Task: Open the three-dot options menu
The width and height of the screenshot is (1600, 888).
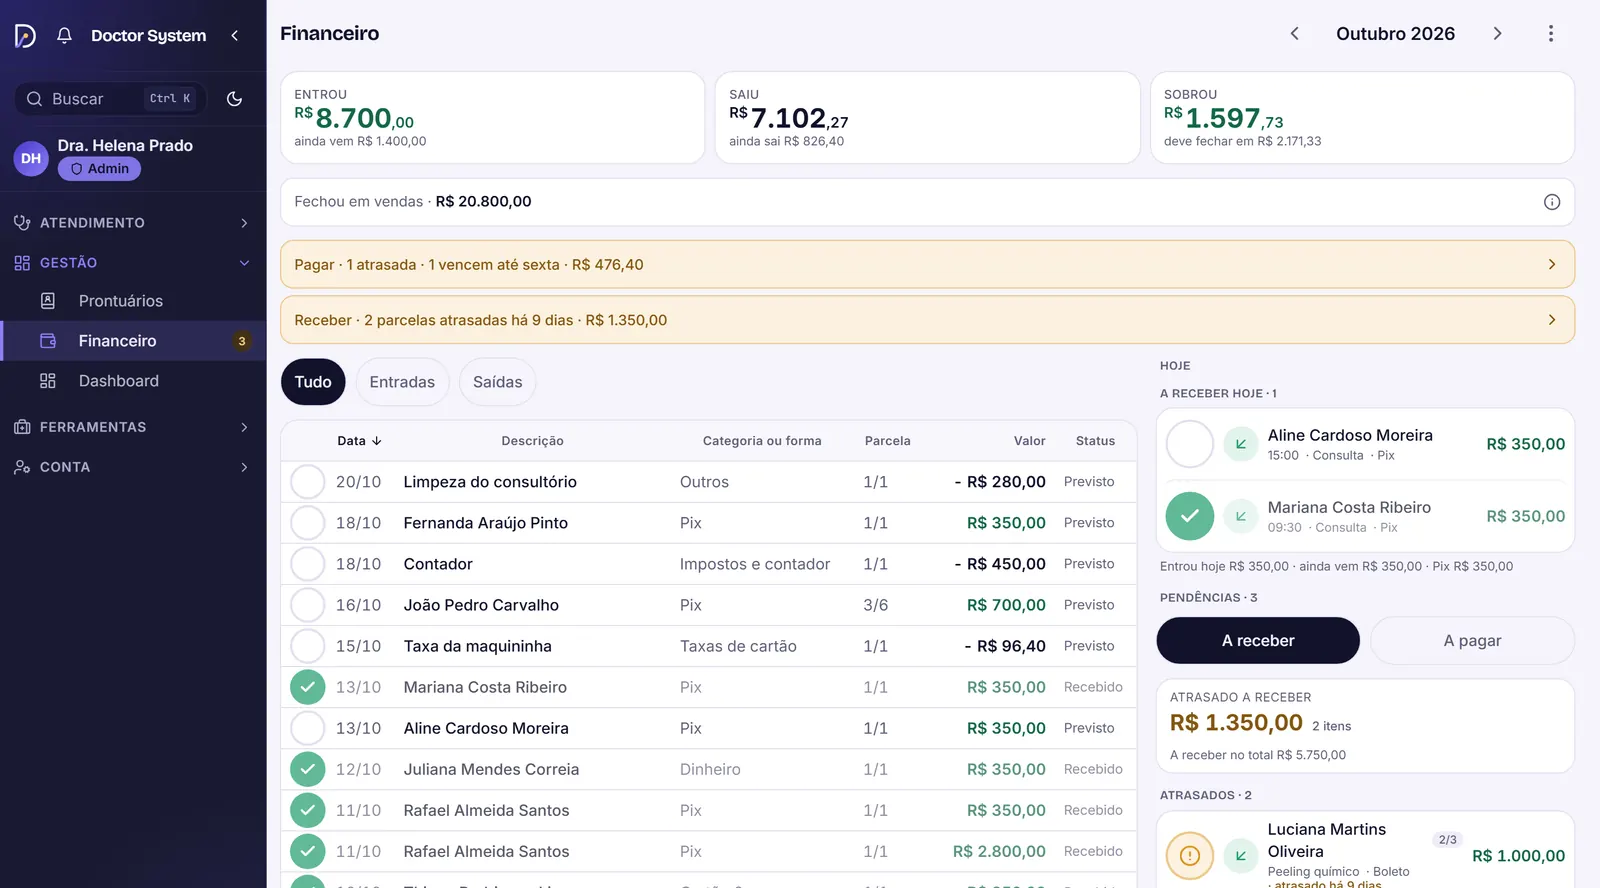Action: pyautogui.click(x=1551, y=34)
